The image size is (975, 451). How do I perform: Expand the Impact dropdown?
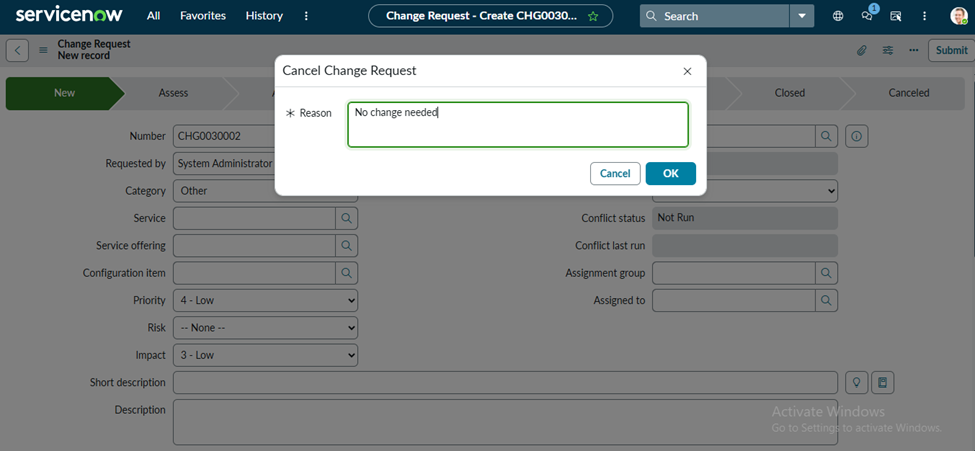(x=266, y=355)
